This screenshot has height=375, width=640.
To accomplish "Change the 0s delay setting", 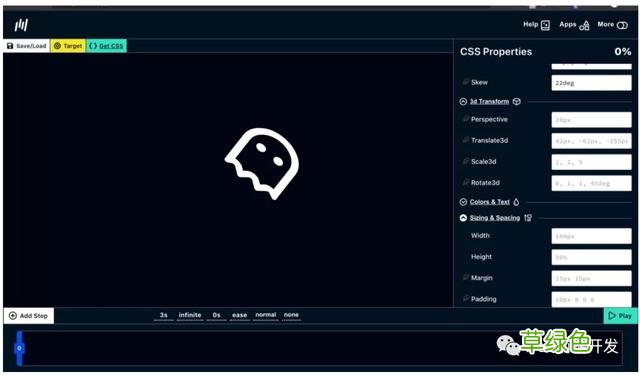I will (216, 315).
